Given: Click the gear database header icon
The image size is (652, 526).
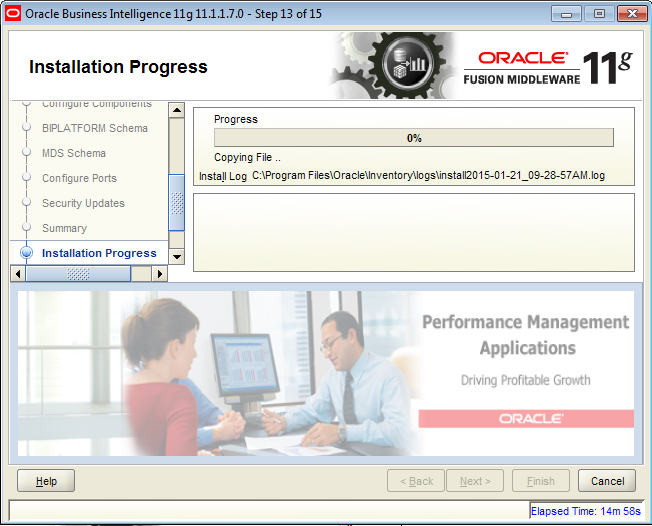Looking at the screenshot, I should coord(407,64).
